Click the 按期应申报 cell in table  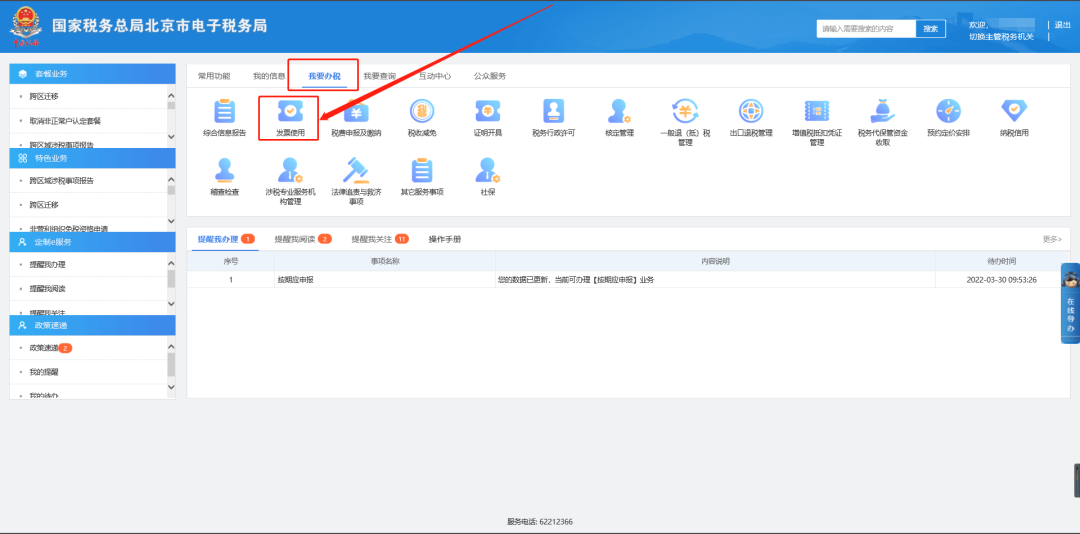385,280
